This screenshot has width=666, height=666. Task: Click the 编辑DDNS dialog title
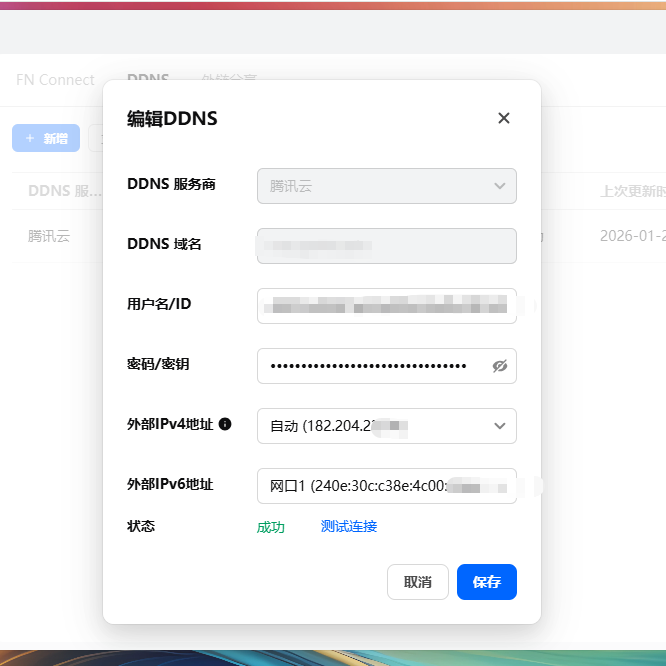coord(172,119)
